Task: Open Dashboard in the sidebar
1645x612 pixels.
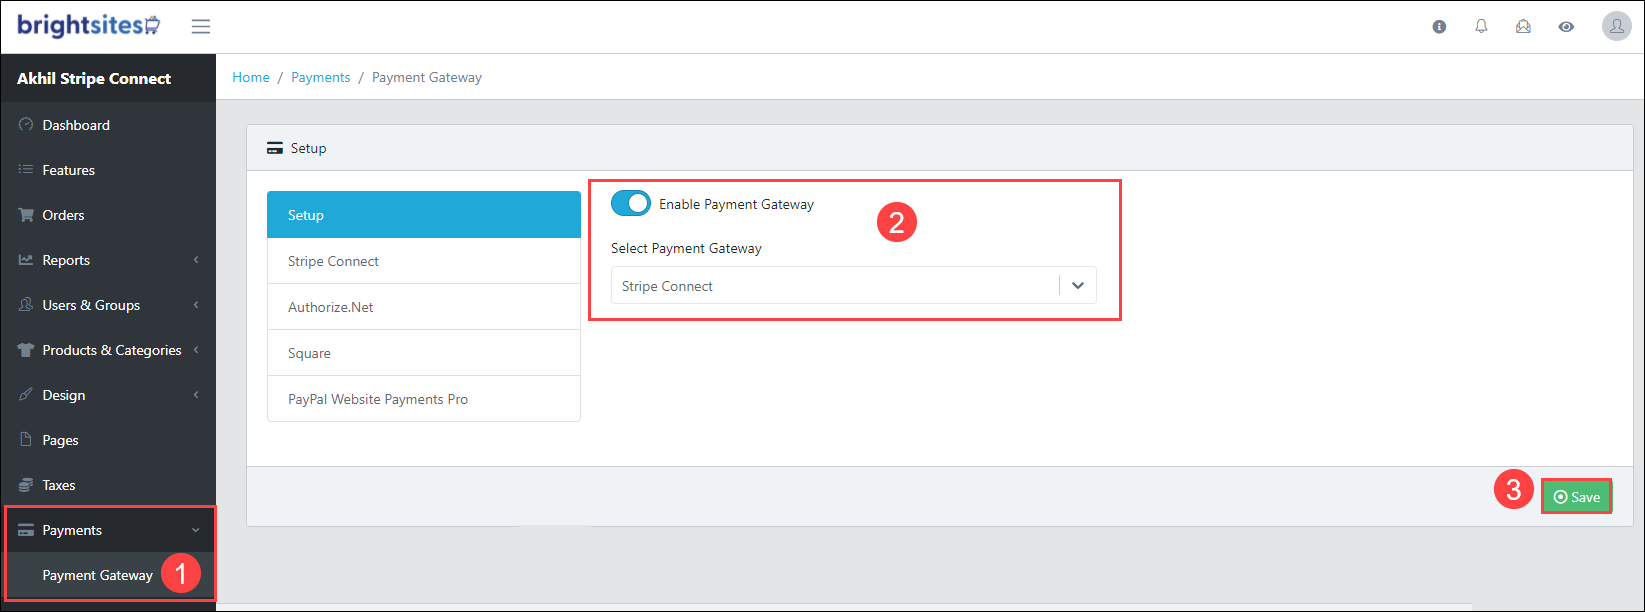Action: [x=108, y=125]
